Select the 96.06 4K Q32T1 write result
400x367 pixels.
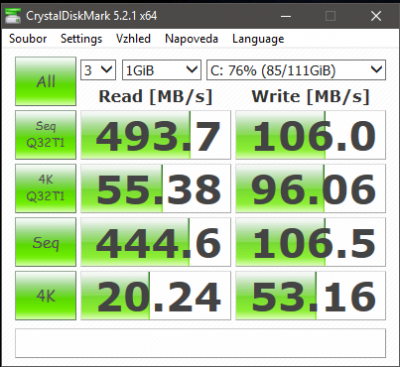[311, 188]
